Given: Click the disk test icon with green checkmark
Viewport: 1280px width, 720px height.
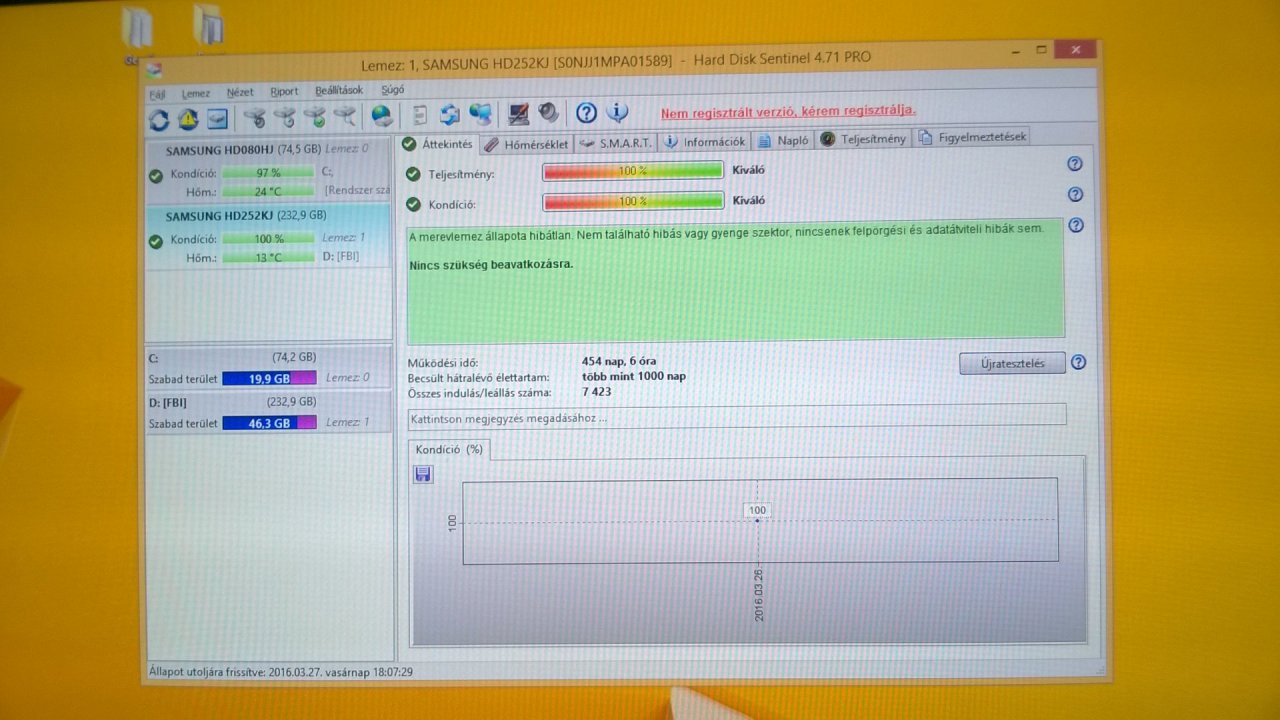Looking at the screenshot, I should [315, 118].
